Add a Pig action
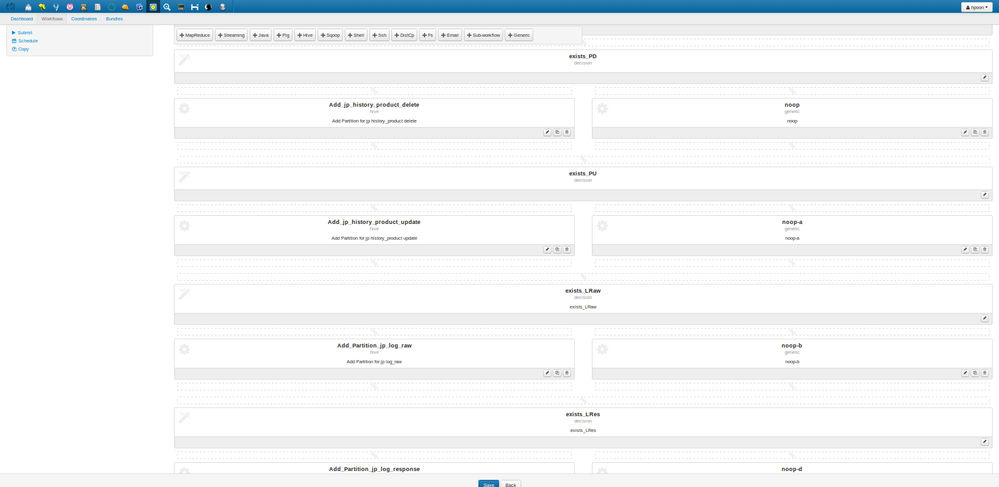The height and width of the screenshot is (487, 999). pyautogui.click(x=283, y=35)
